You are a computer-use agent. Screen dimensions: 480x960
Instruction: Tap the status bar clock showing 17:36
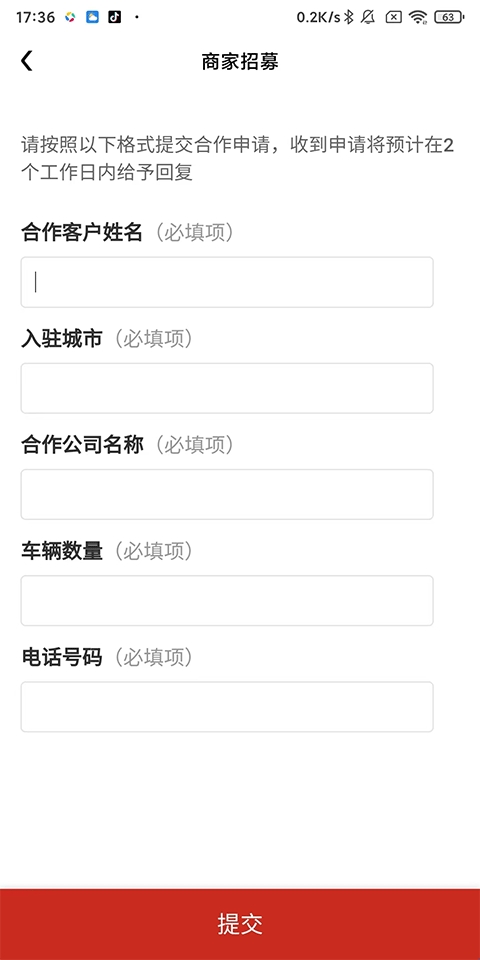click(x=36, y=17)
